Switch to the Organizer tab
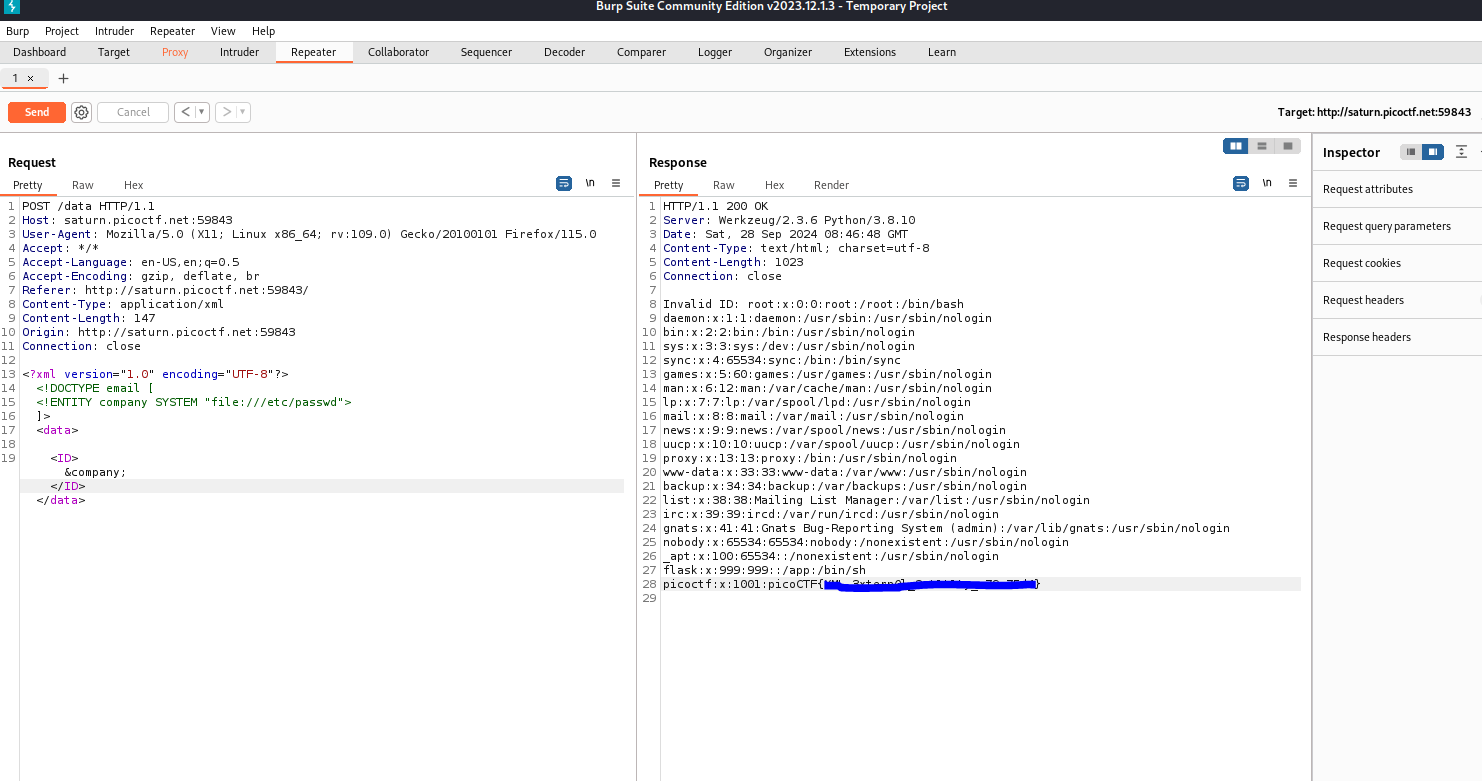The height and width of the screenshot is (781, 1482). [x=788, y=52]
